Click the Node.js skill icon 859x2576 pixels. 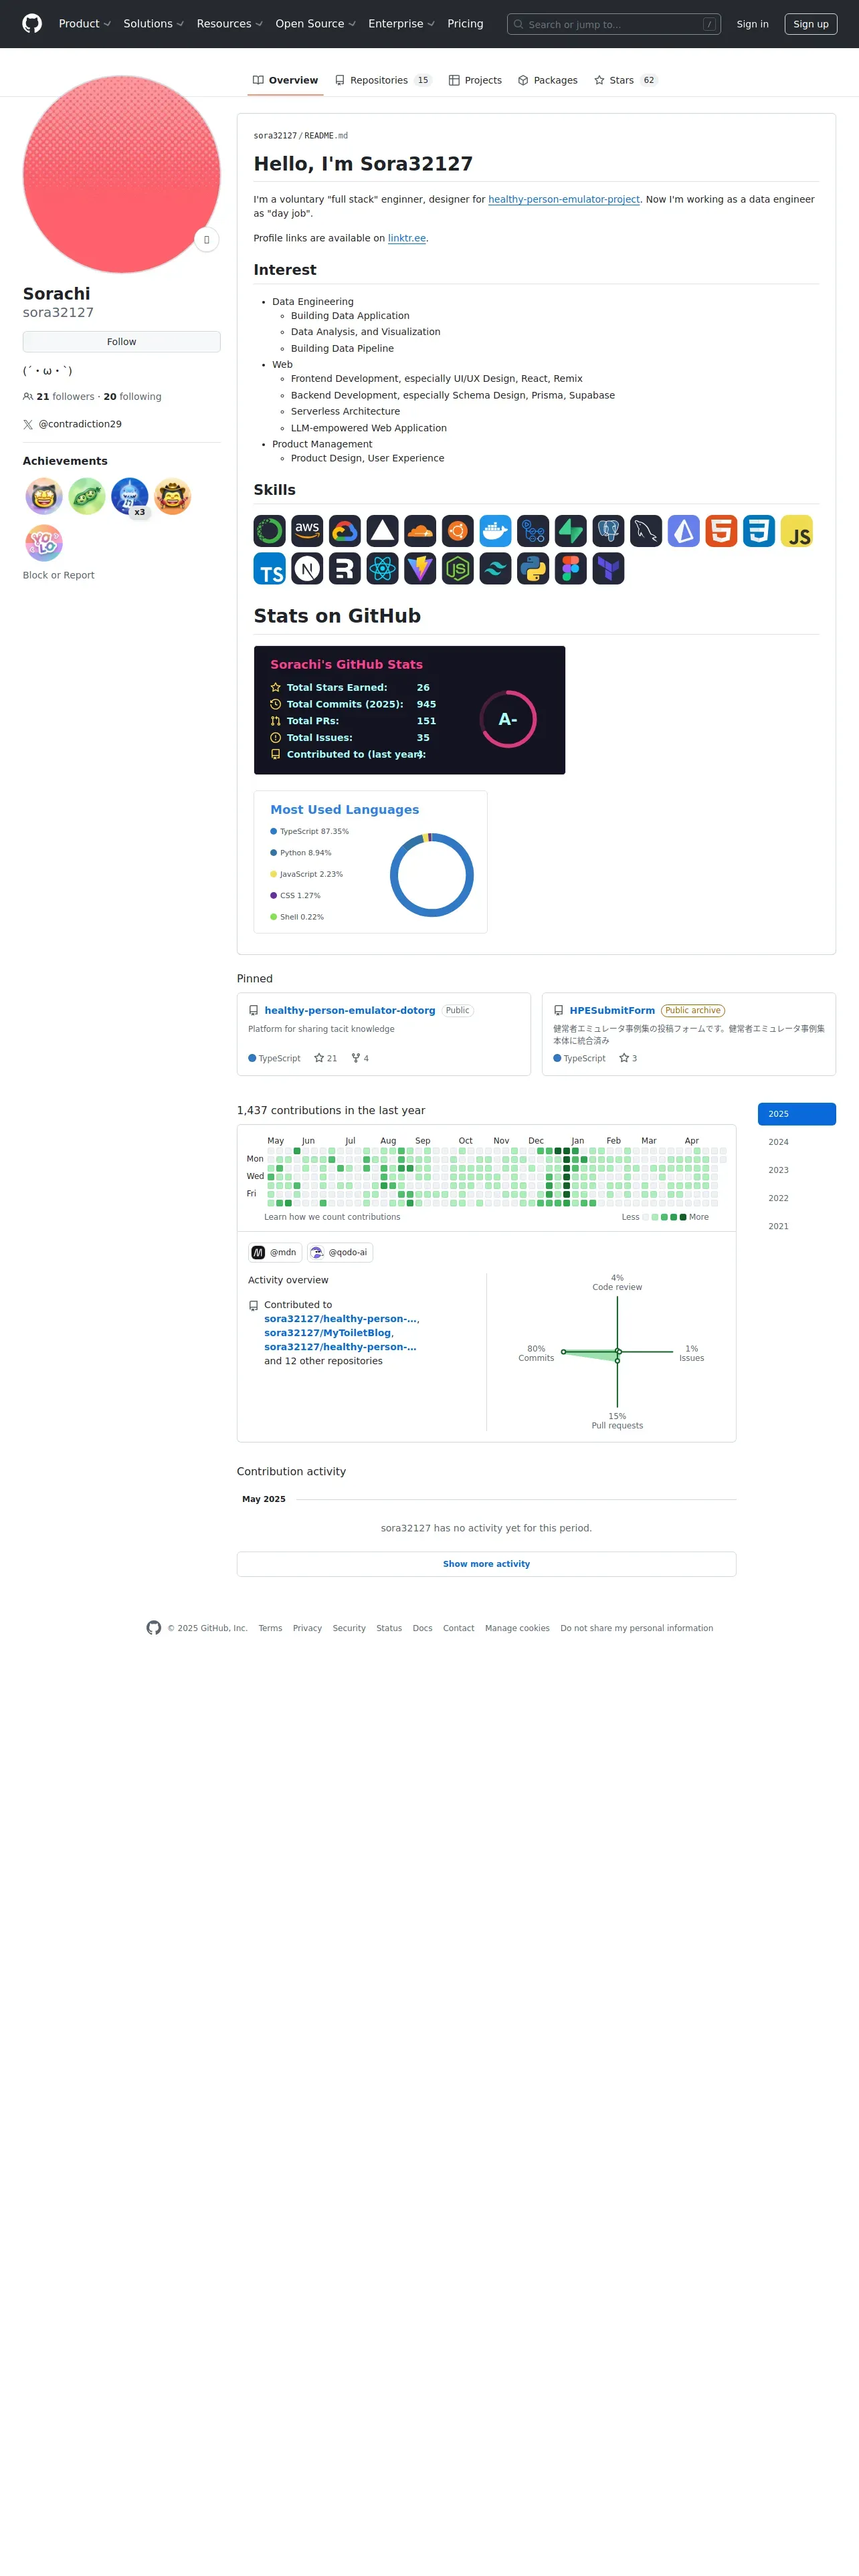point(458,568)
